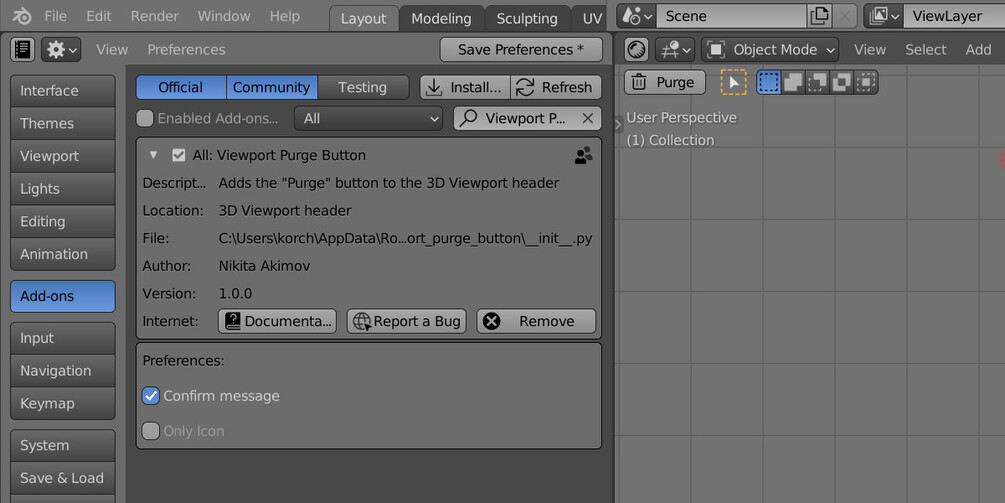Open the viewport object types dropdown
Image resolution: width=1005 pixels, height=503 pixels.
pyautogui.click(x=675, y=49)
